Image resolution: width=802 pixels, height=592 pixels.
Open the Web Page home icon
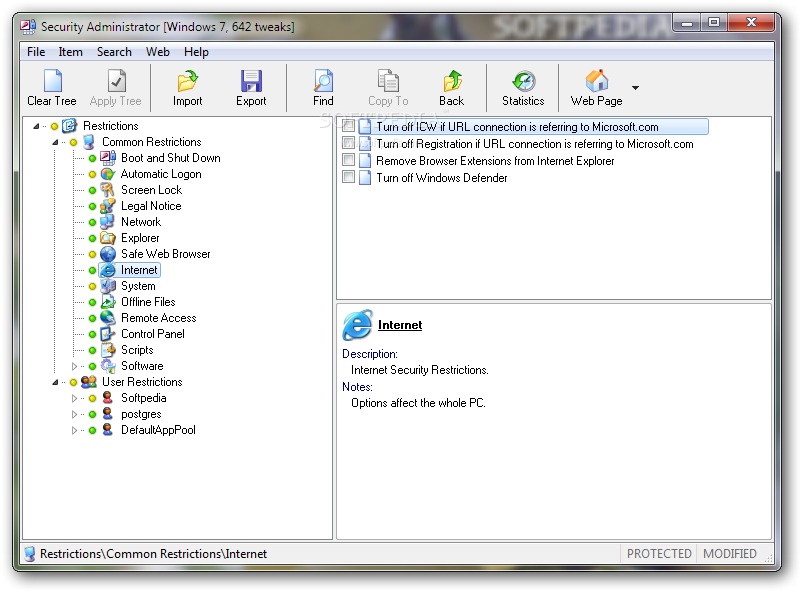point(596,81)
